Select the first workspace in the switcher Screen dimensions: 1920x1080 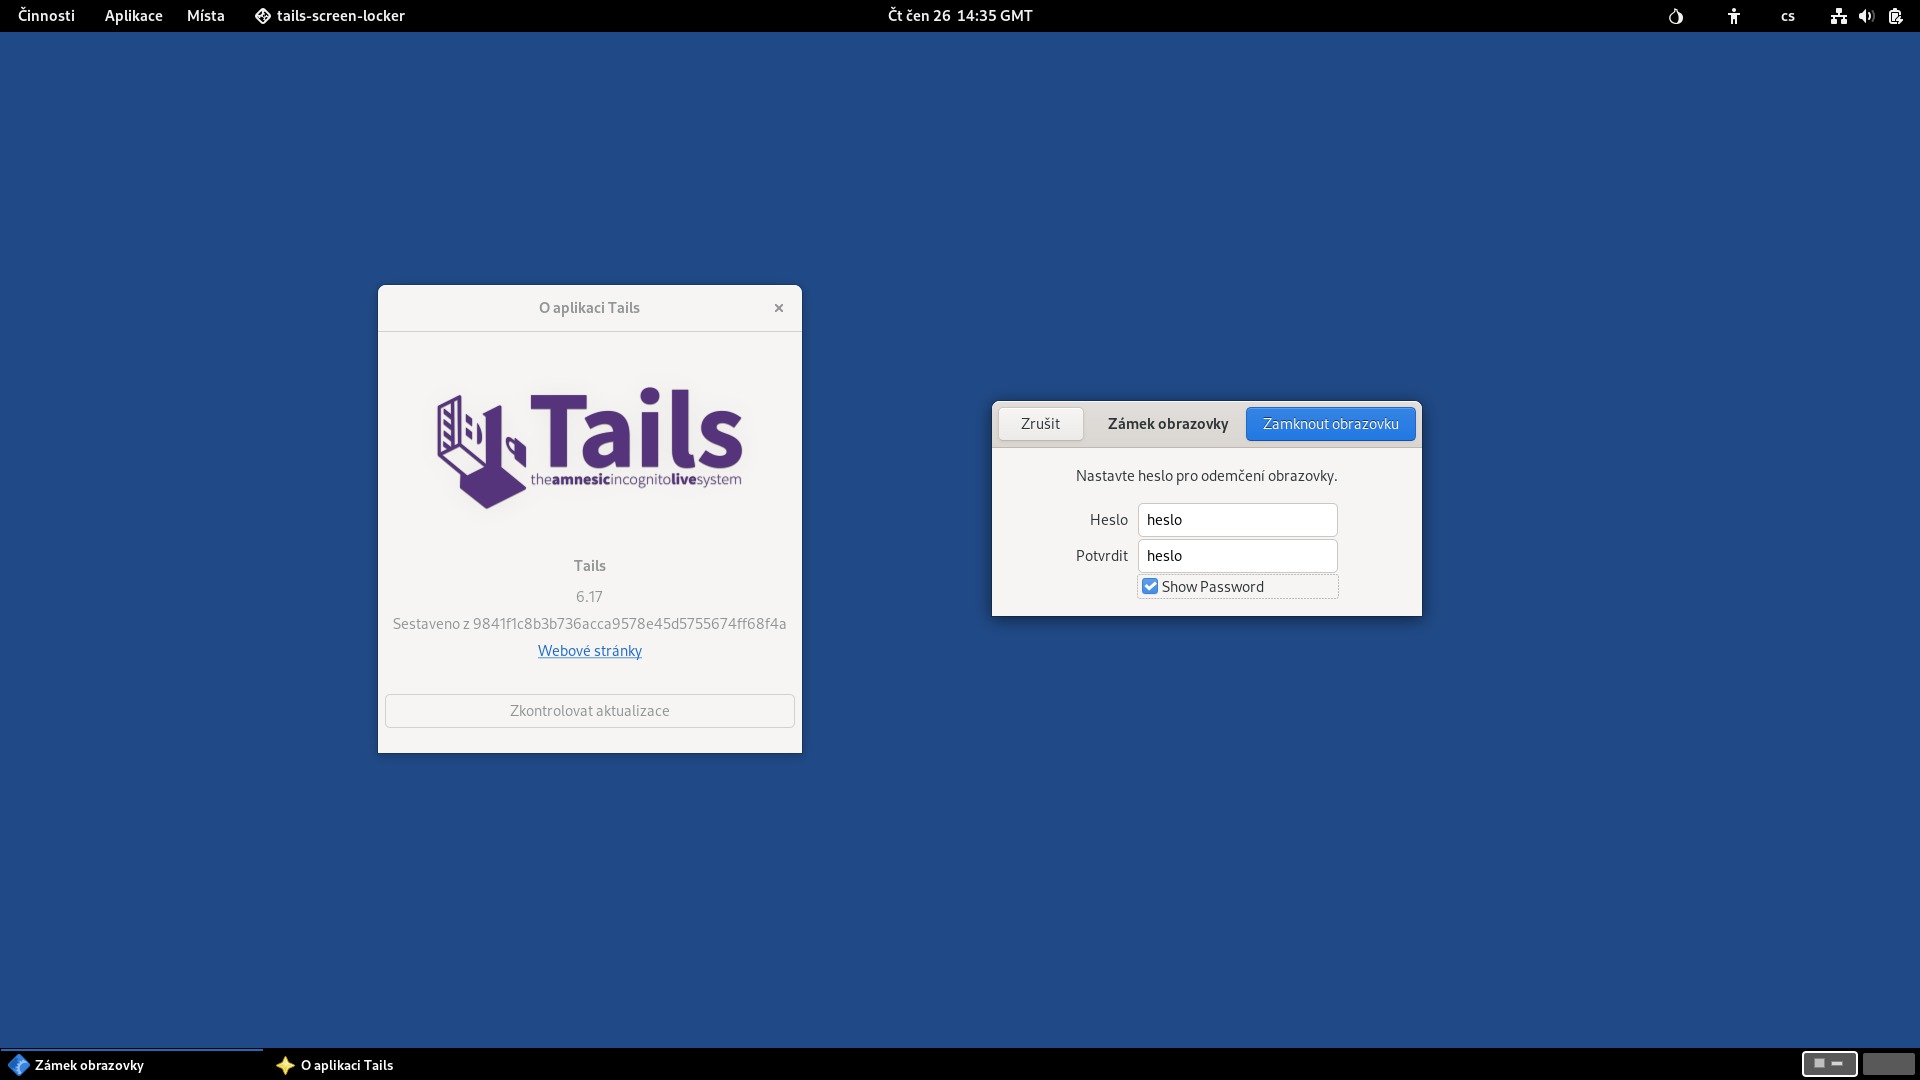(1829, 1064)
